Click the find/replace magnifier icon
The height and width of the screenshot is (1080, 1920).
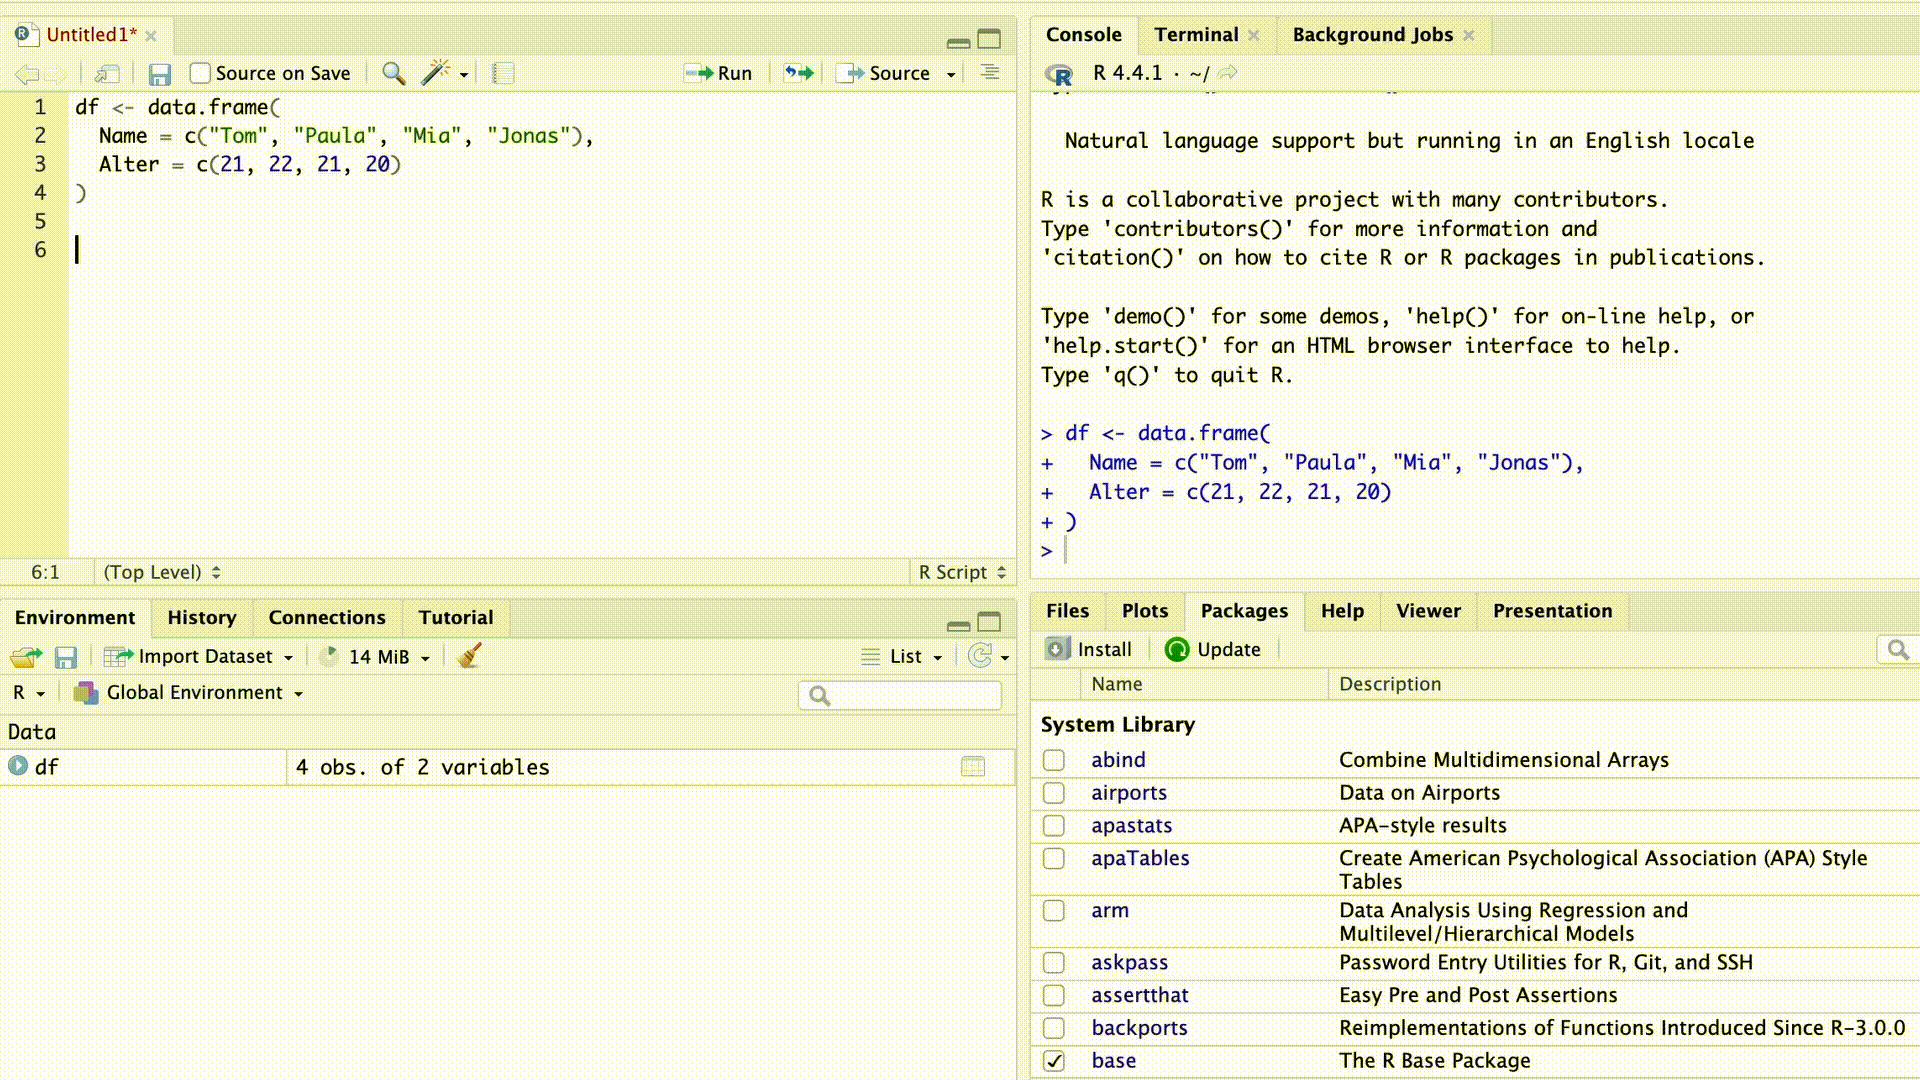pos(393,73)
